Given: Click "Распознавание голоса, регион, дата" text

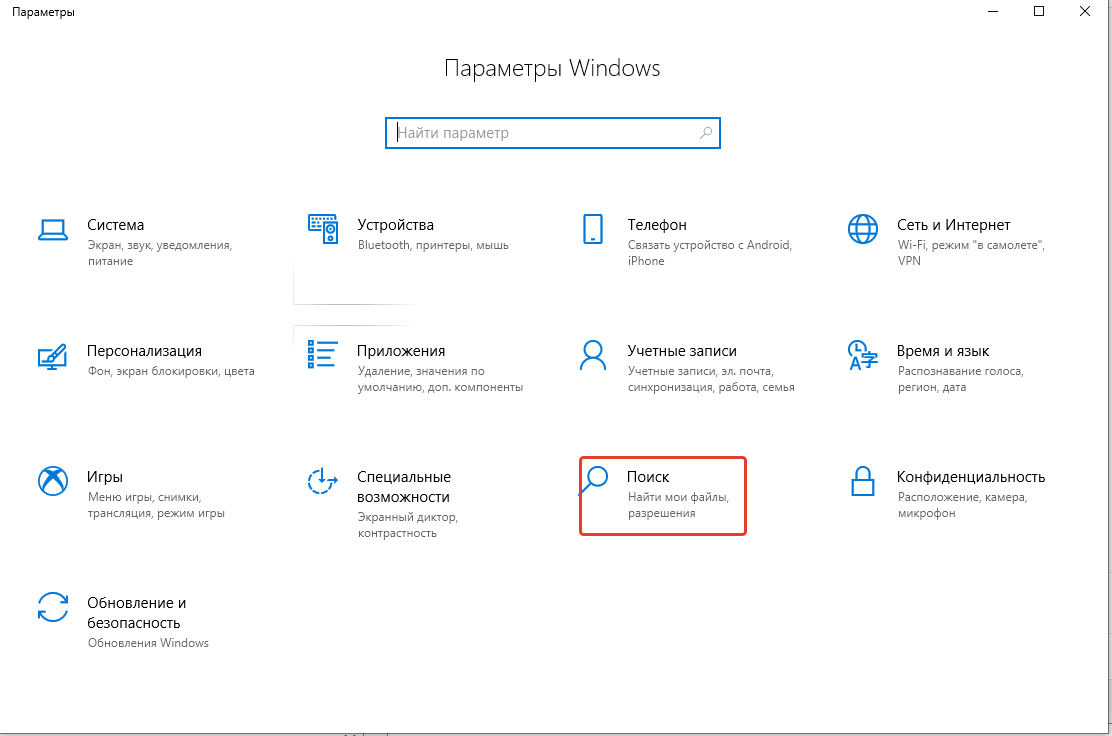Looking at the screenshot, I should coord(961,379).
